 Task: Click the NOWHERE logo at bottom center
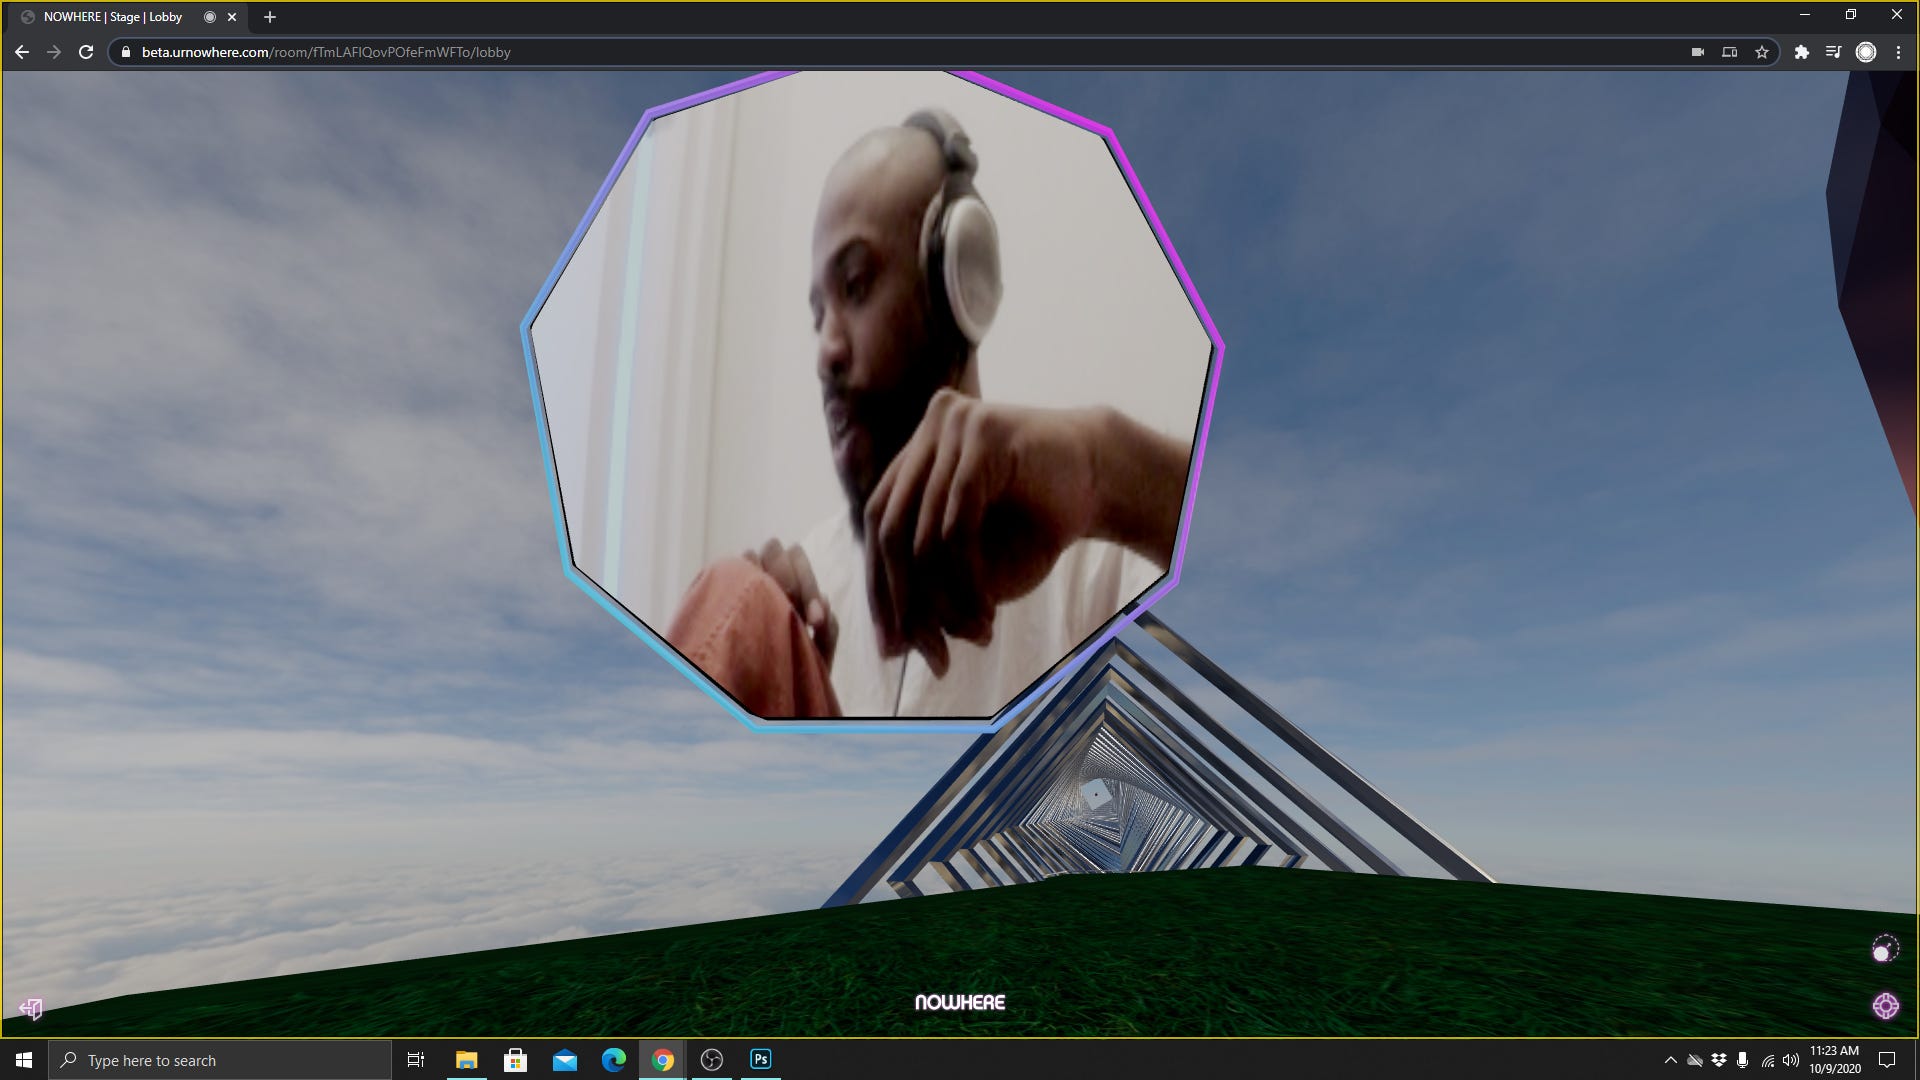pyautogui.click(x=960, y=1002)
